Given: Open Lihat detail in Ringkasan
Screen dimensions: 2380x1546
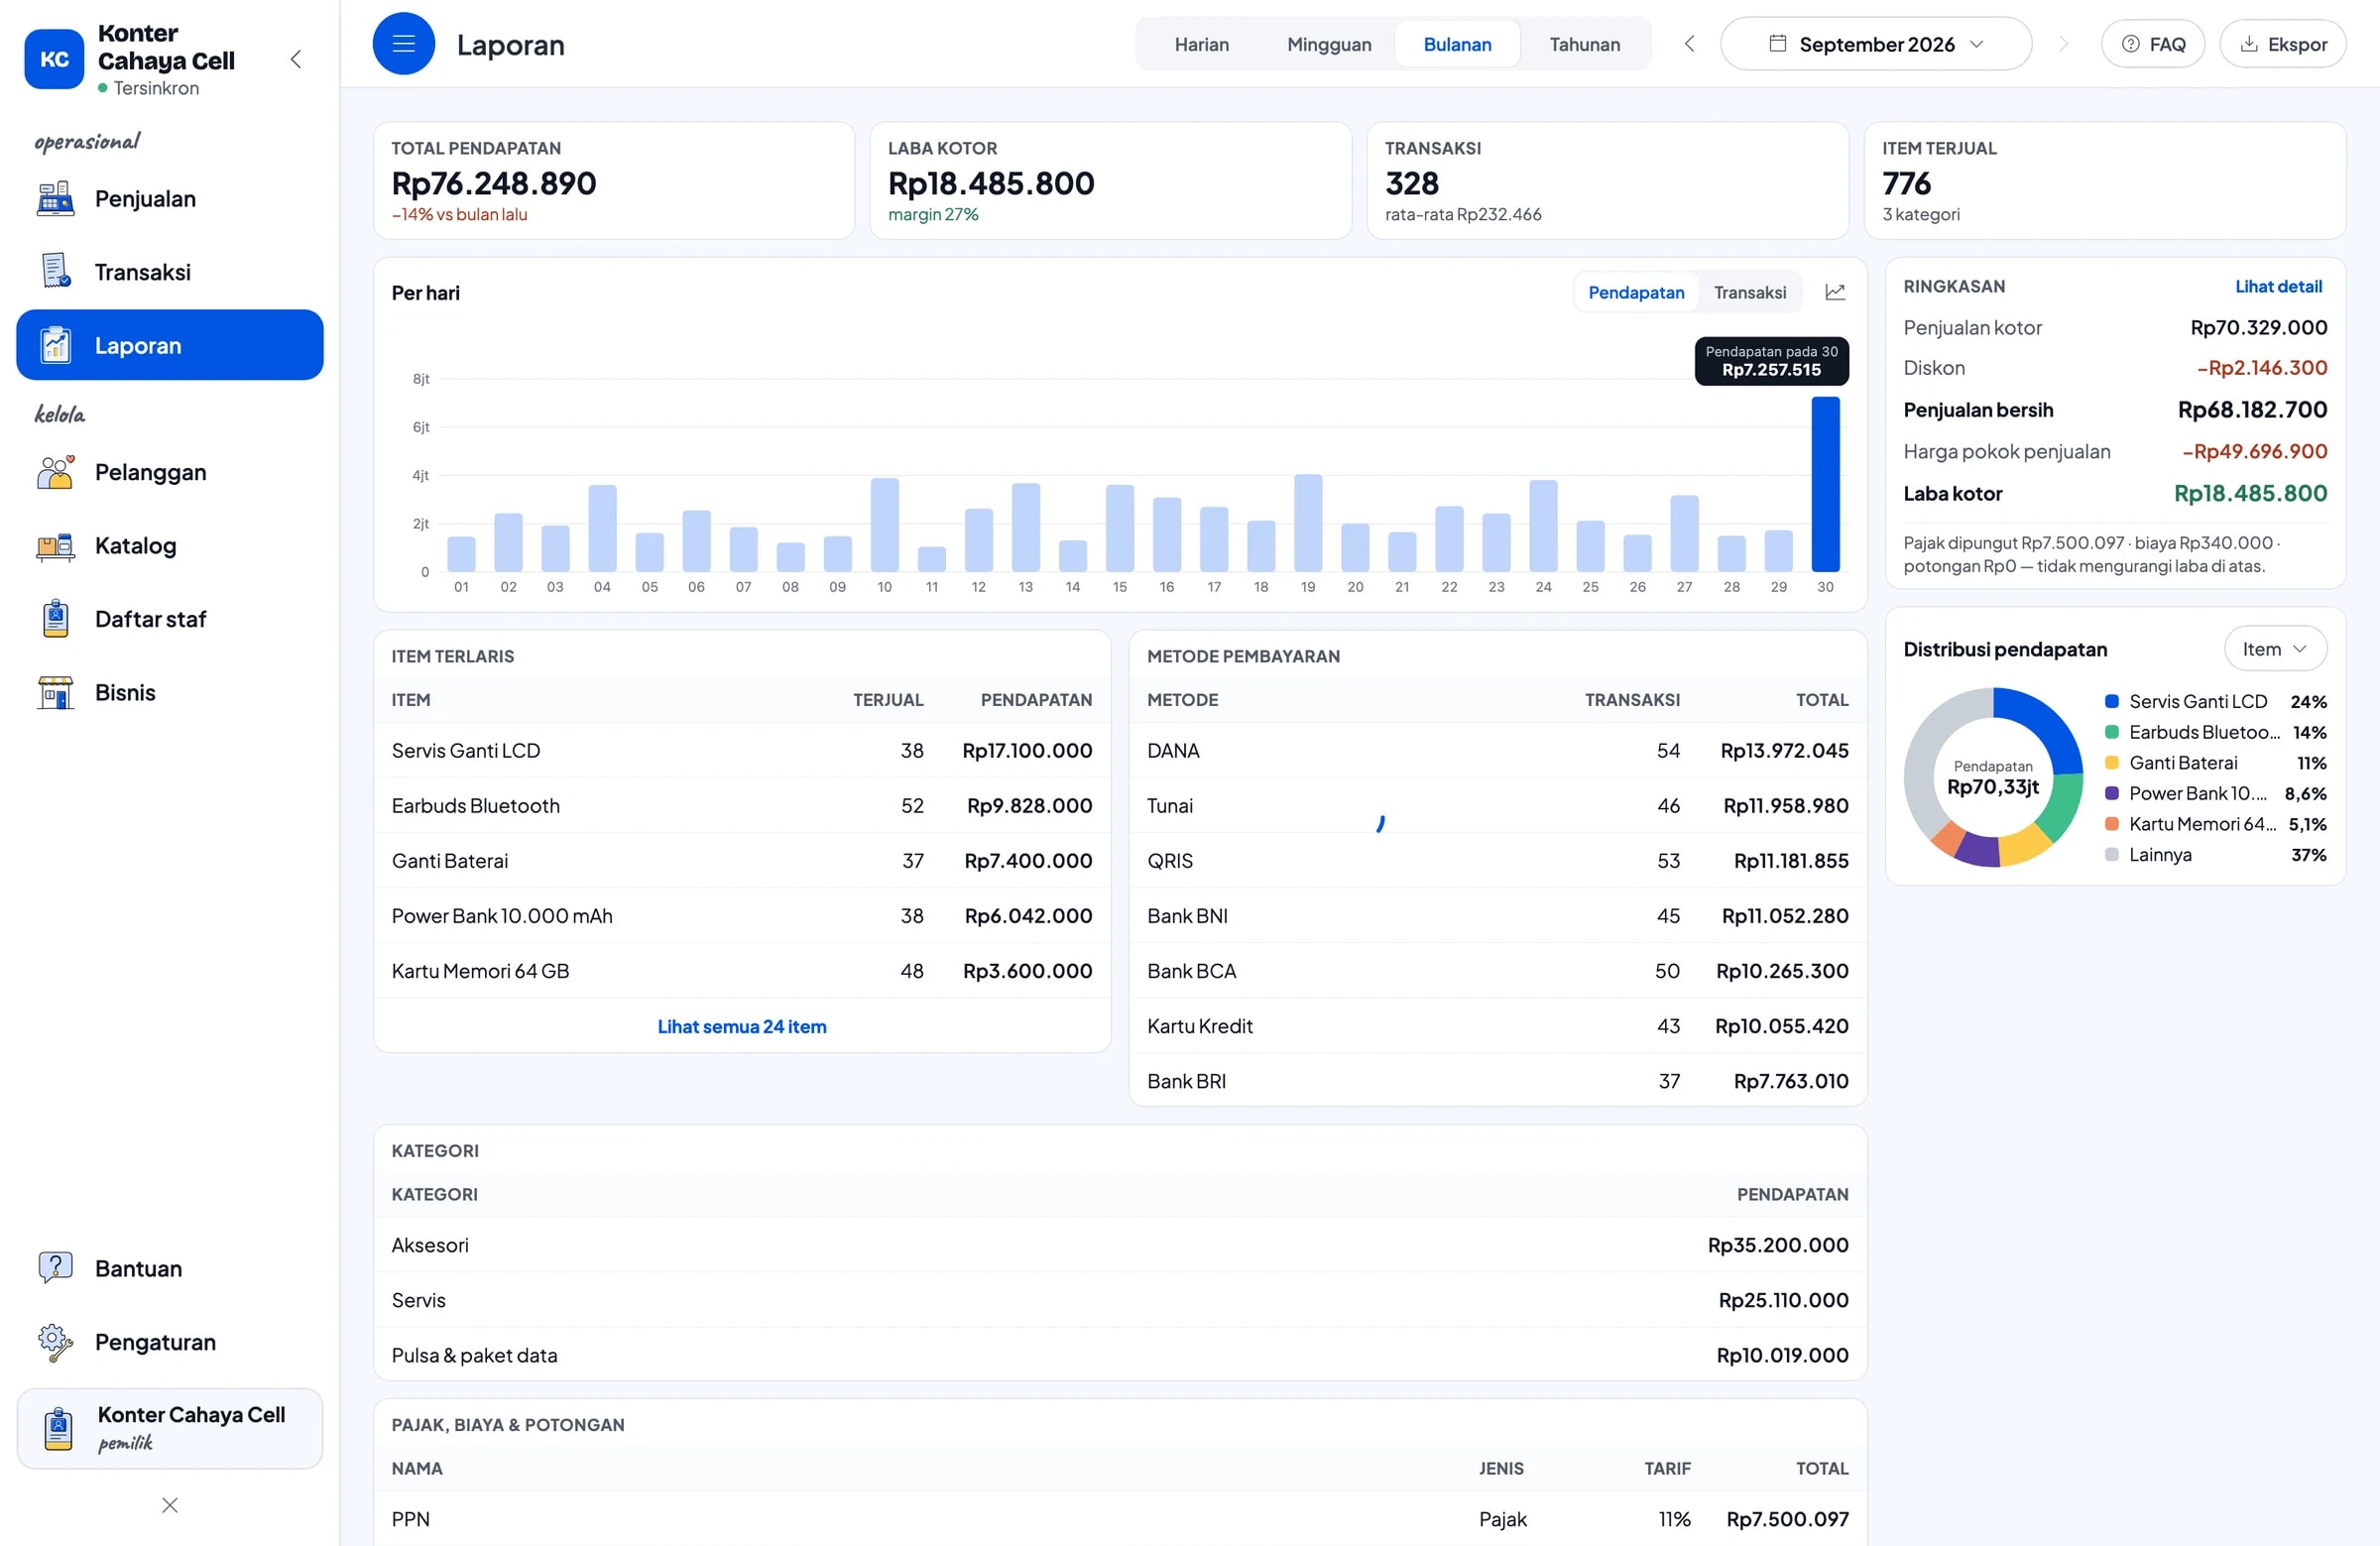Looking at the screenshot, I should (2278, 286).
